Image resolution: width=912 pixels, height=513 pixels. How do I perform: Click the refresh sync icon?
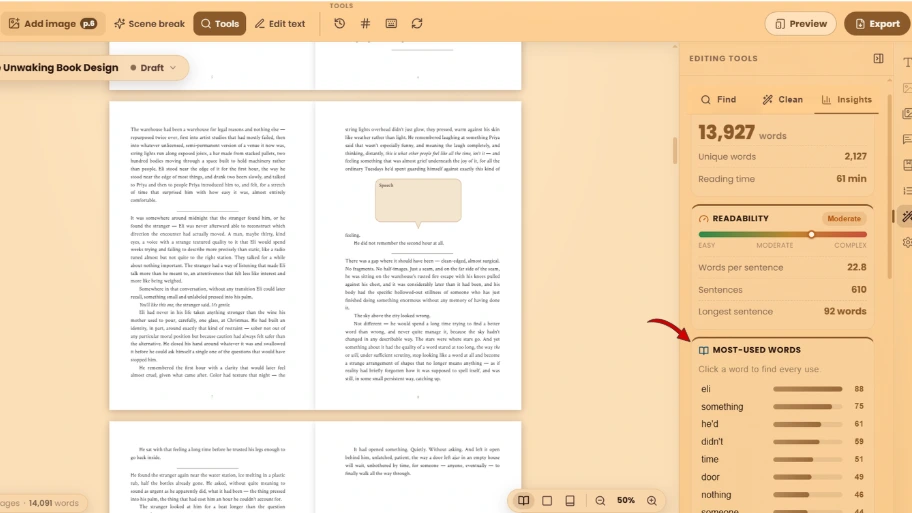tap(417, 24)
